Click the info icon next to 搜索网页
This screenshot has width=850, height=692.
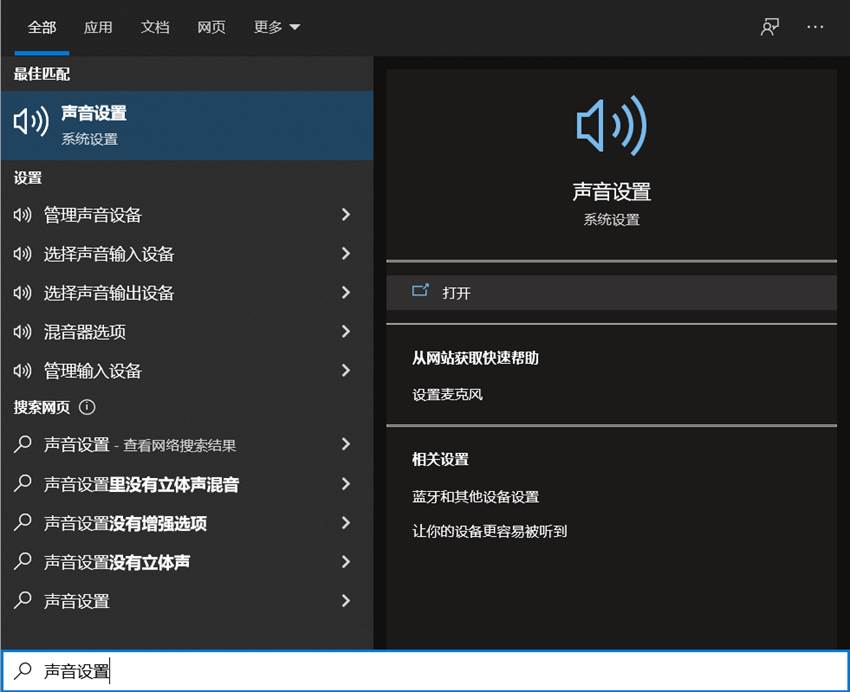coord(87,407)
